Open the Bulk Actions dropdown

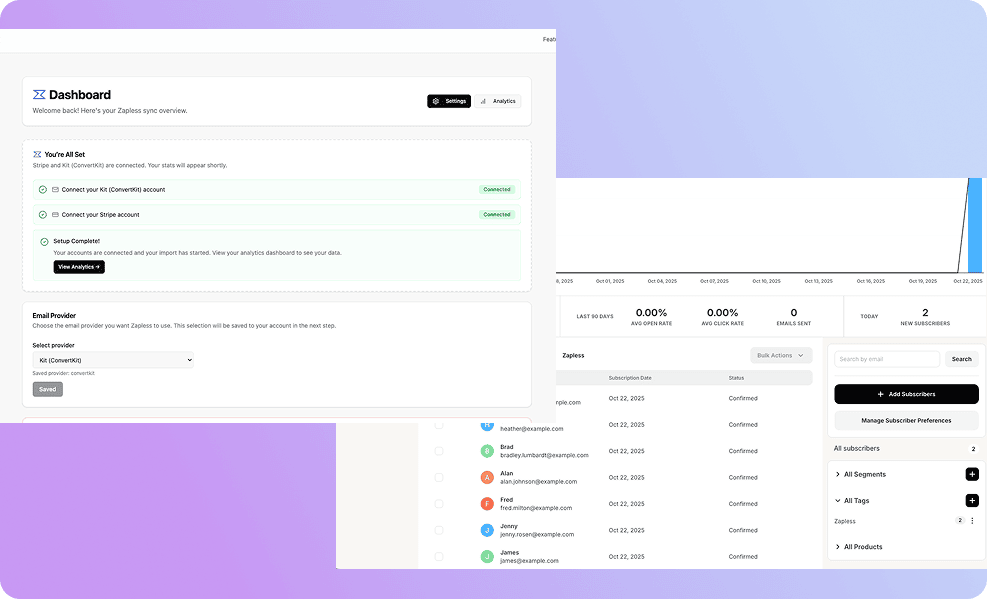(780, 354)
